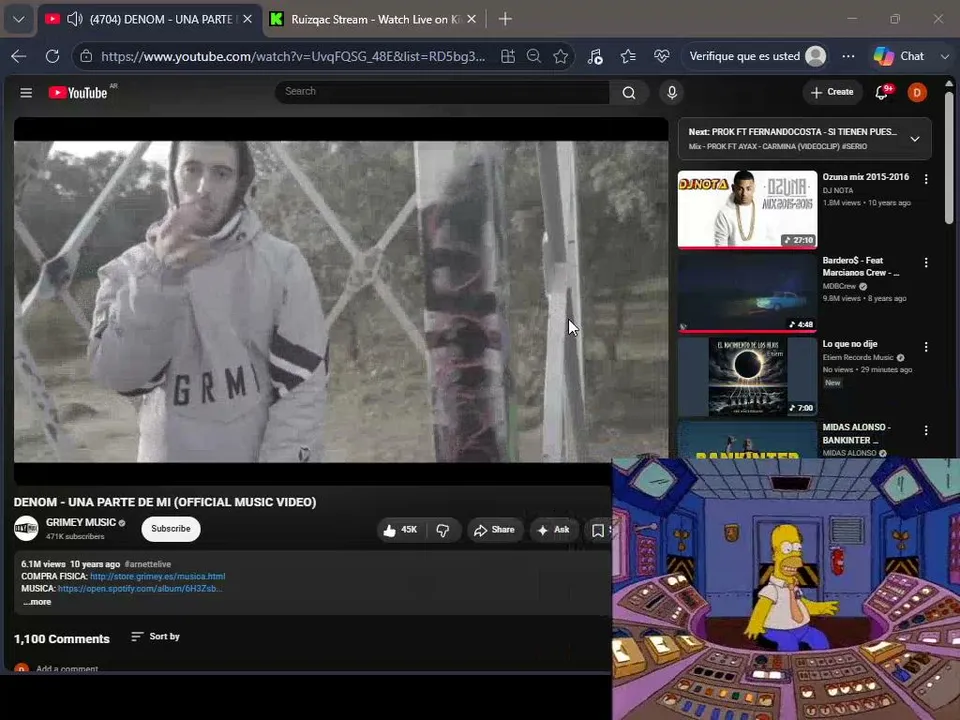
Task: Dislike the video
Action: click(443, 530)
